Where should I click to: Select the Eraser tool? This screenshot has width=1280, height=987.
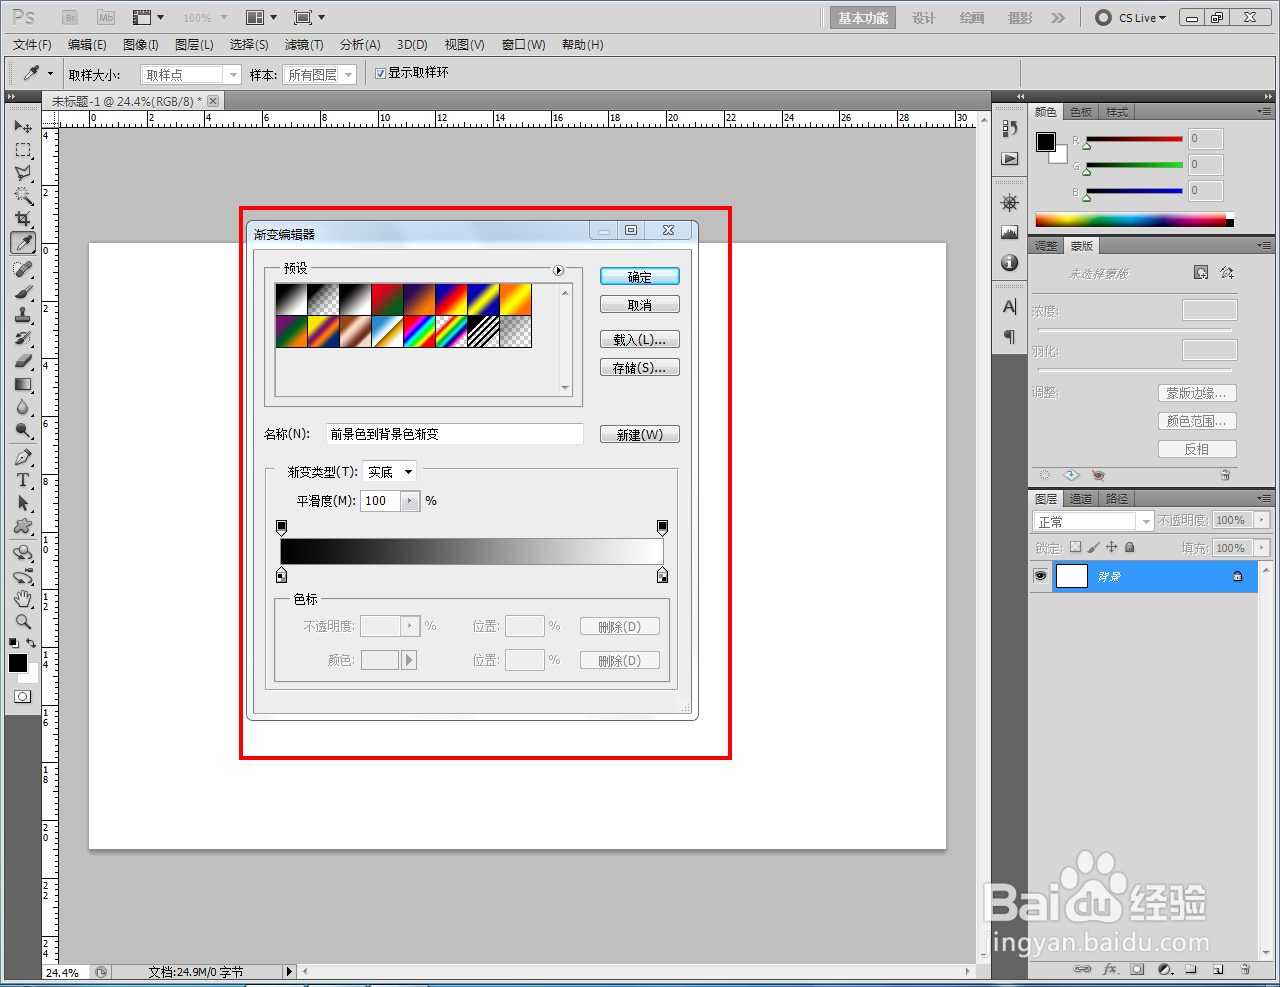(x=23, y=362)
